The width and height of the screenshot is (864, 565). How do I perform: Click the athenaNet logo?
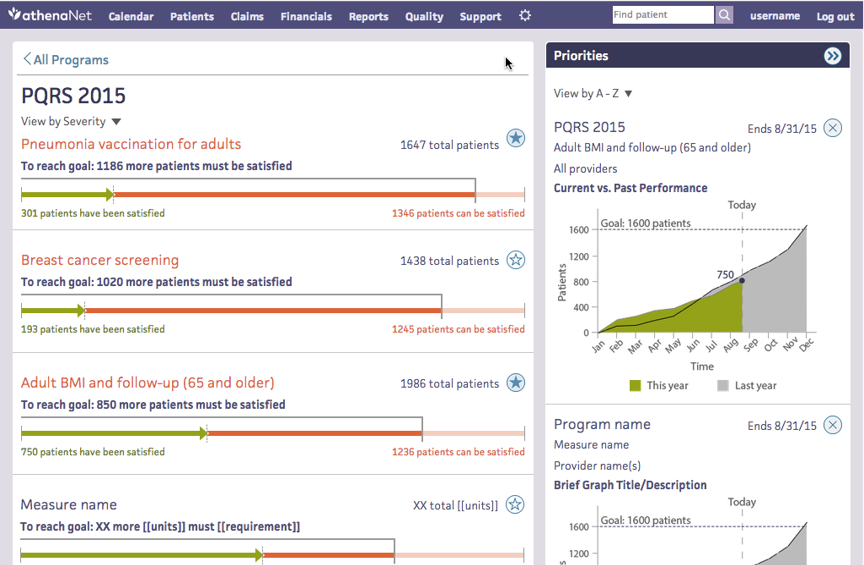(50, 16)
